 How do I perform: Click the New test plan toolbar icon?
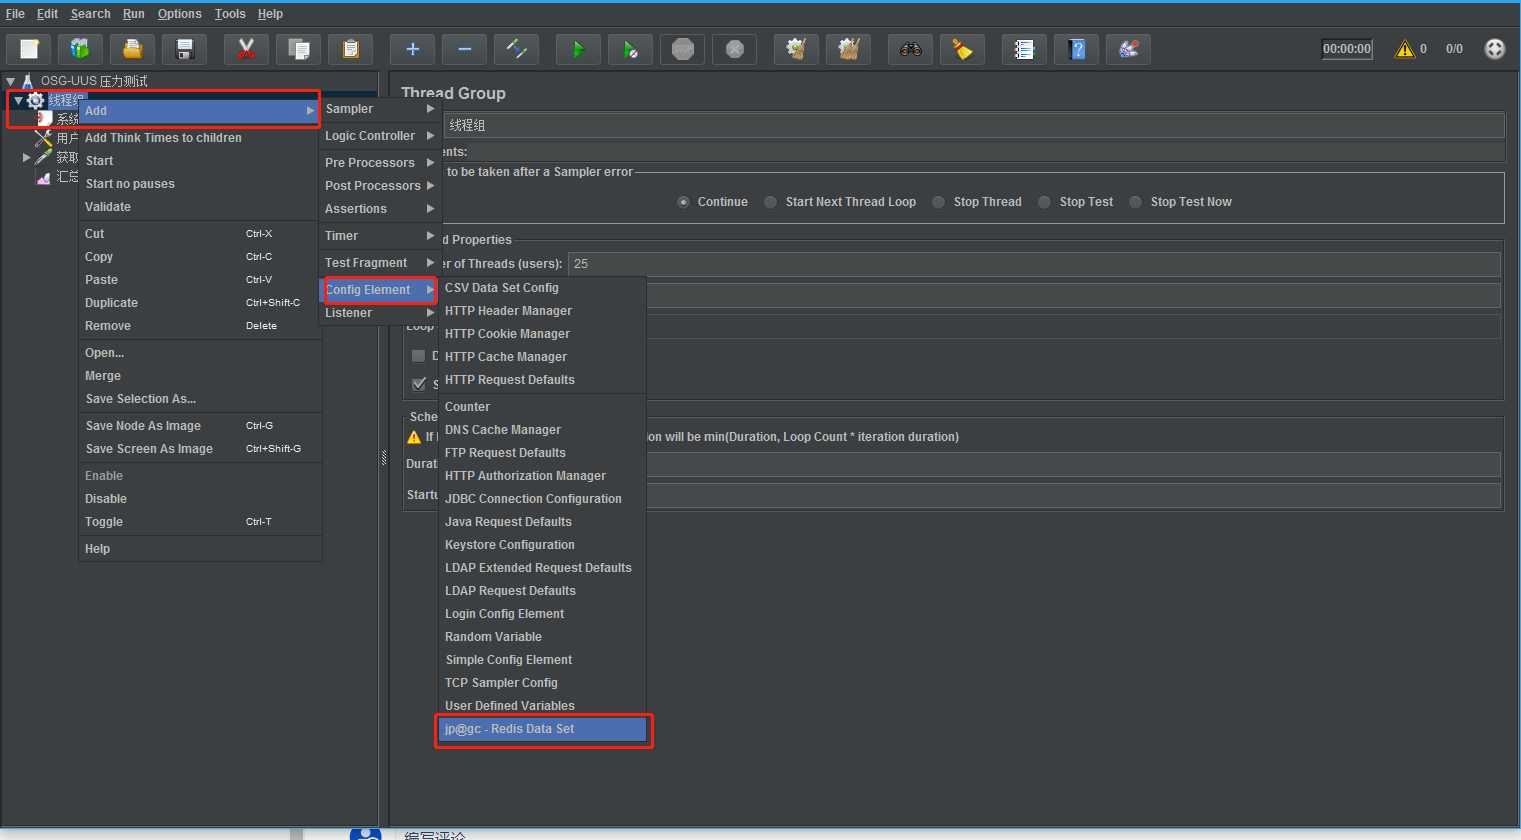pyautogui.click(x=29, y=49)
